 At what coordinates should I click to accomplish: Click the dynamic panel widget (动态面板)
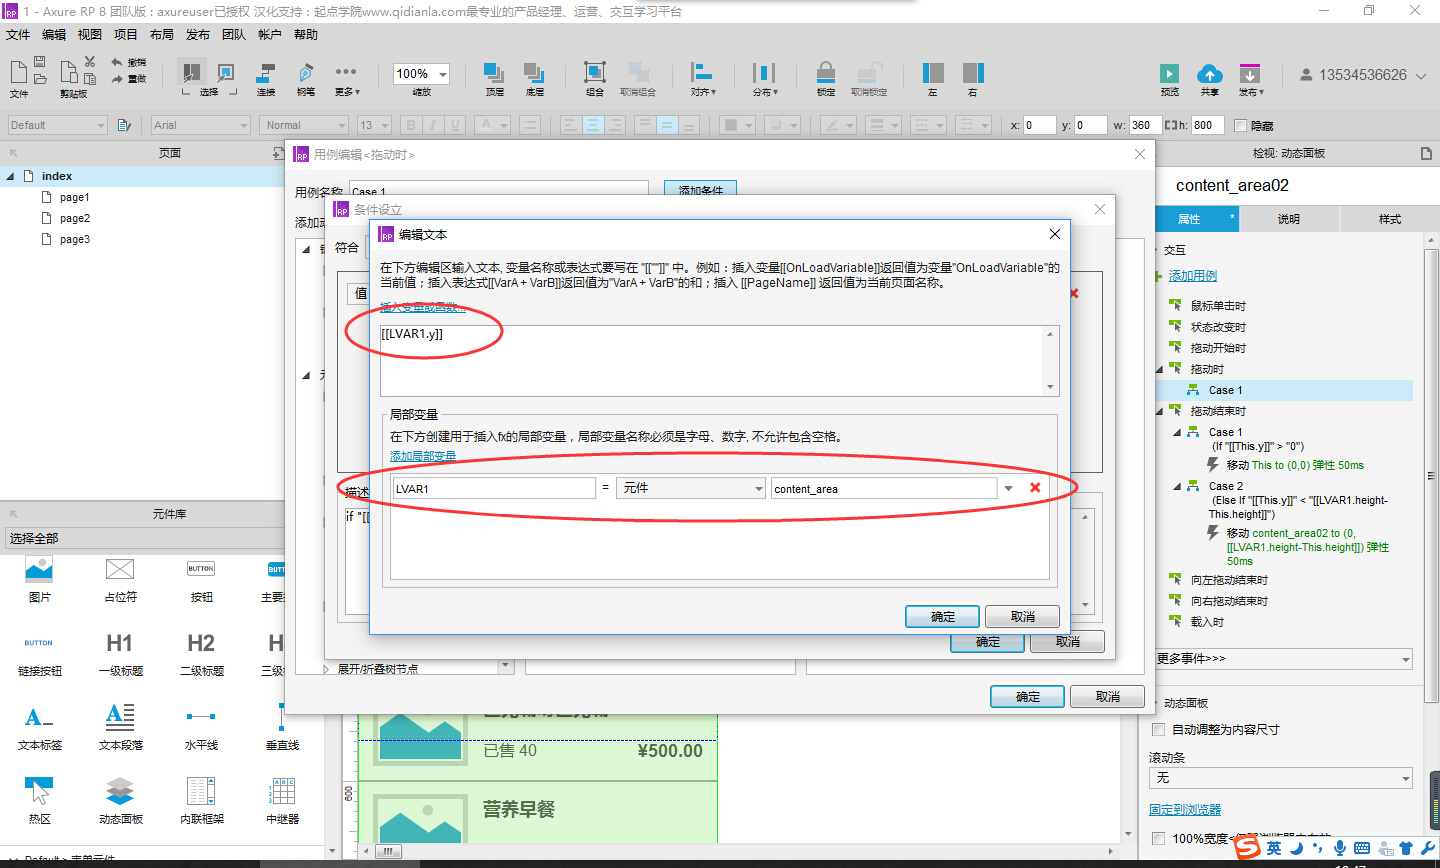tap(120, 791)
